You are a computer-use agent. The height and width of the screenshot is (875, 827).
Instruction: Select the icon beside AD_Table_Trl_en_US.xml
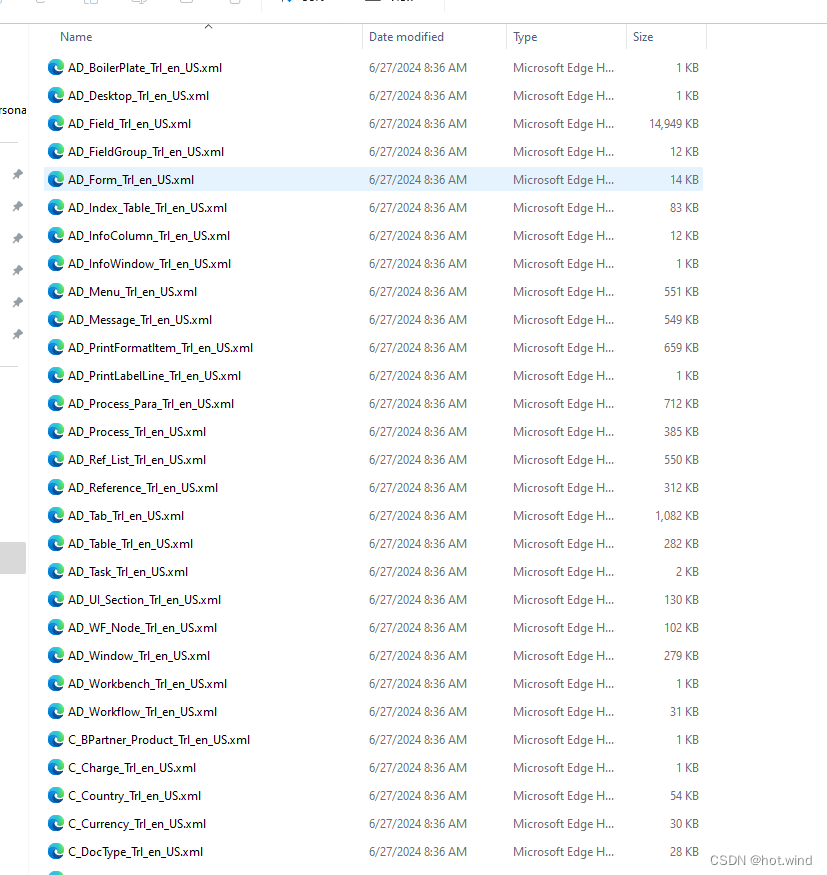tap(56, 544)
